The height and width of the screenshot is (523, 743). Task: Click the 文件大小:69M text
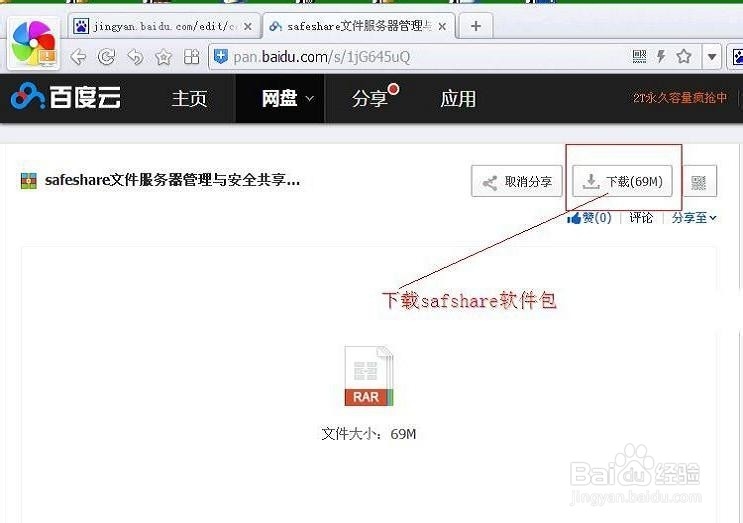[x=369, y=434]
